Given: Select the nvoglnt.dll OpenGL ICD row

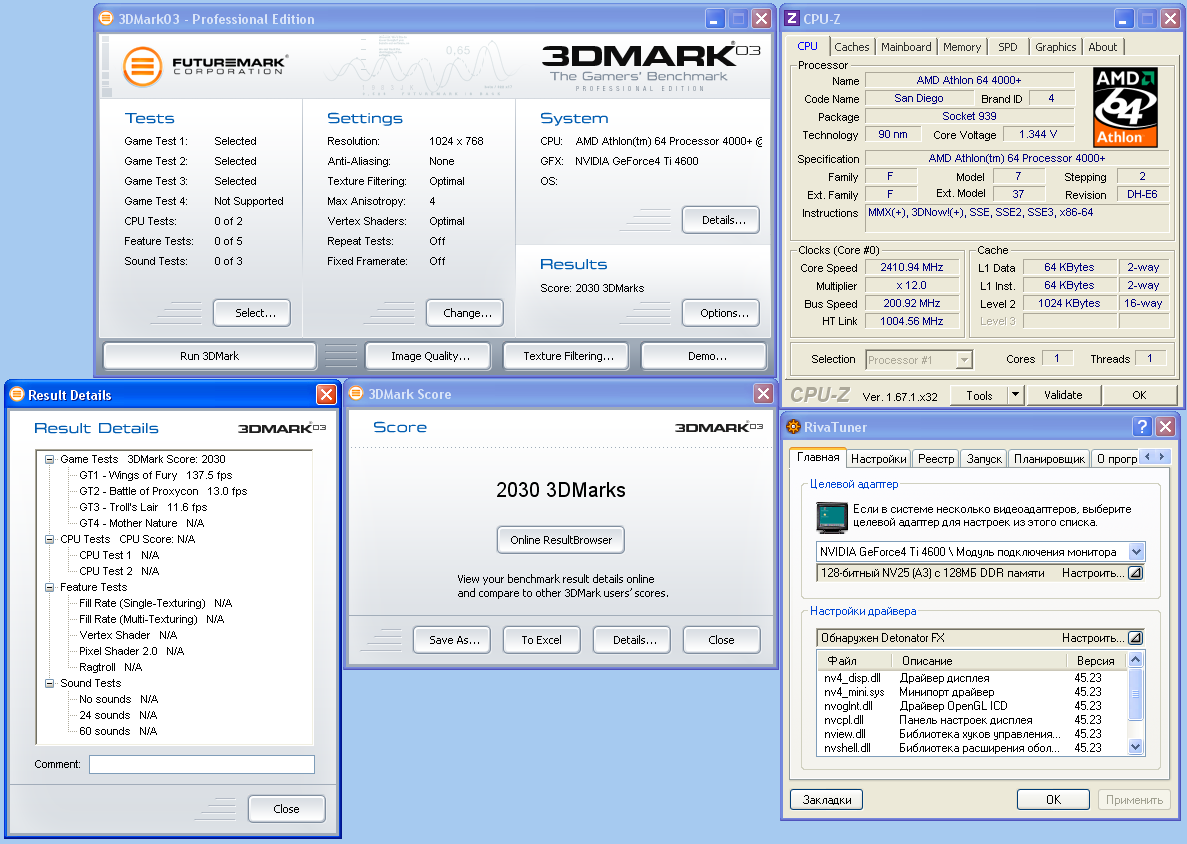Looking at the screenshot, I should click(973, 705).
